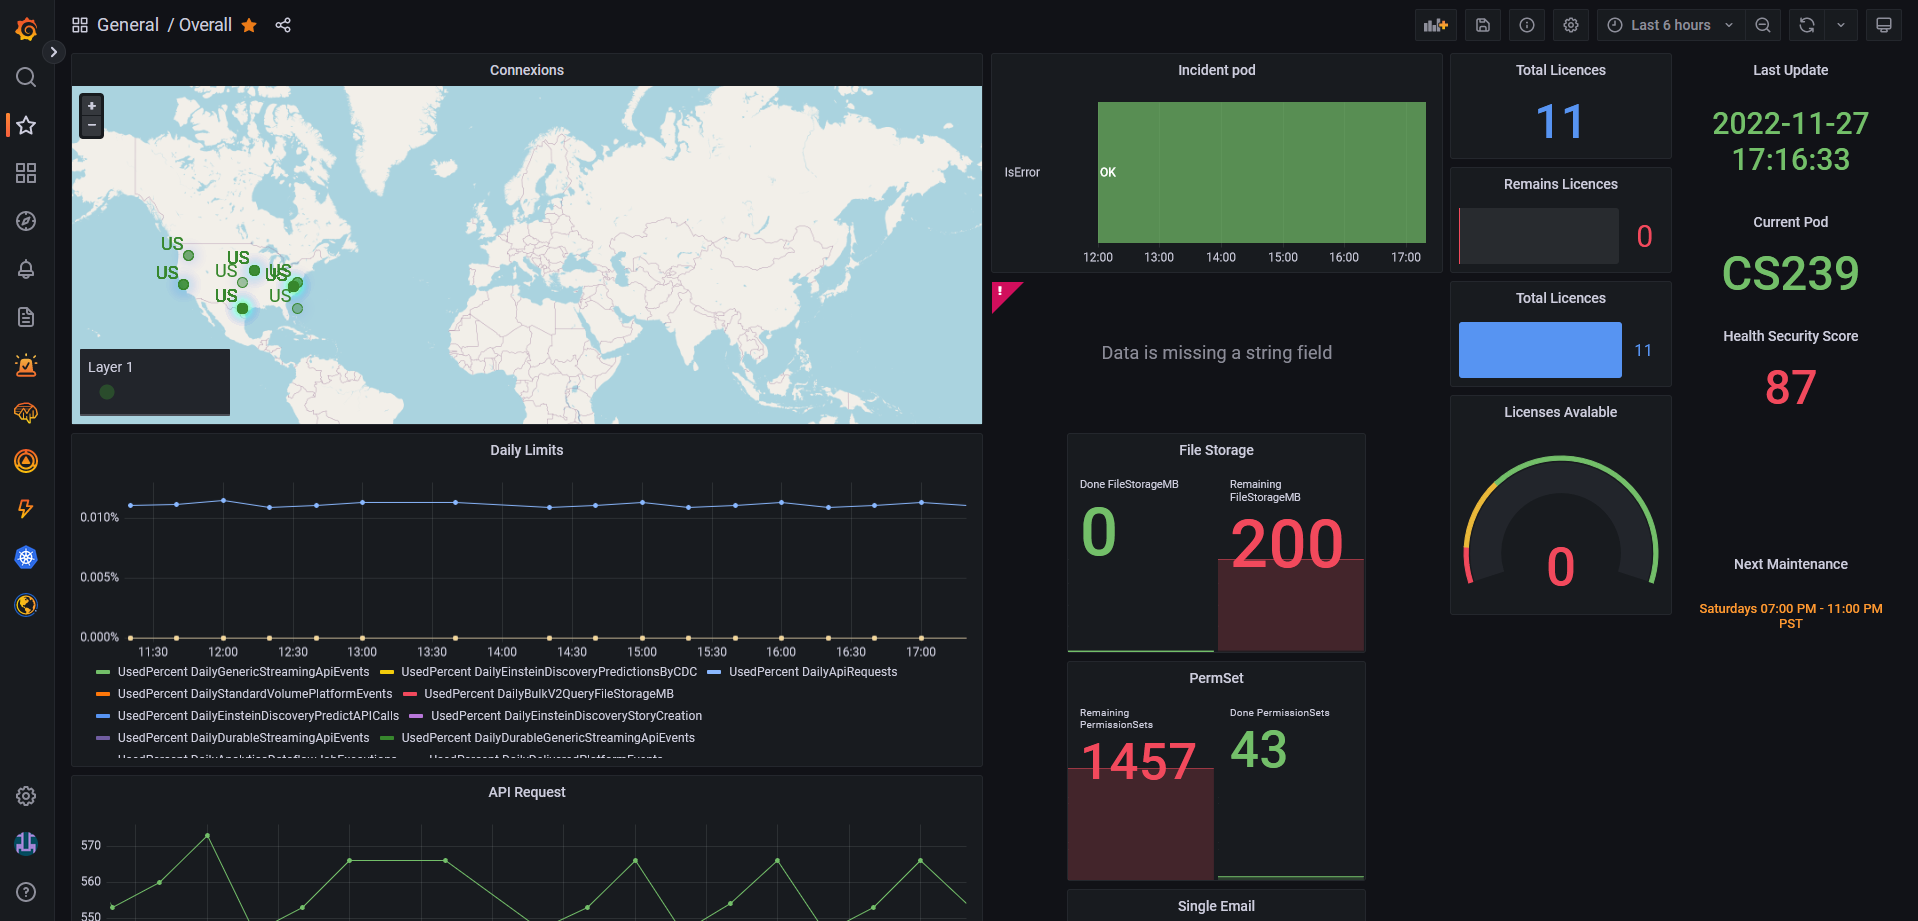Screen dimensions: 1918x921
Task: Open the Last 6 hours time picker
Action: pyautogui.click(x=1670, y=25)
